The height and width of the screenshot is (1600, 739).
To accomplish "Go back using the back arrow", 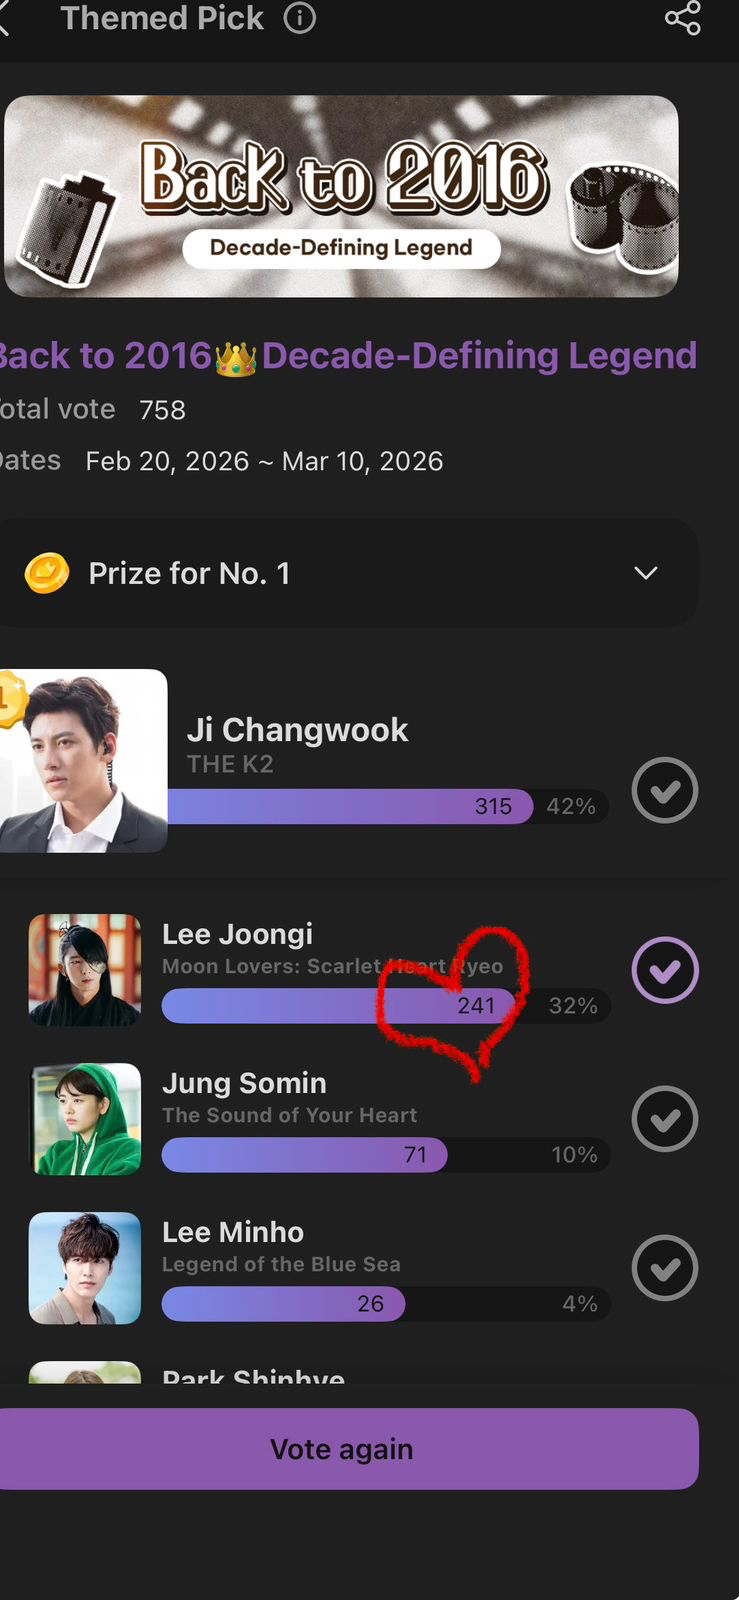I will click(4, 18).
